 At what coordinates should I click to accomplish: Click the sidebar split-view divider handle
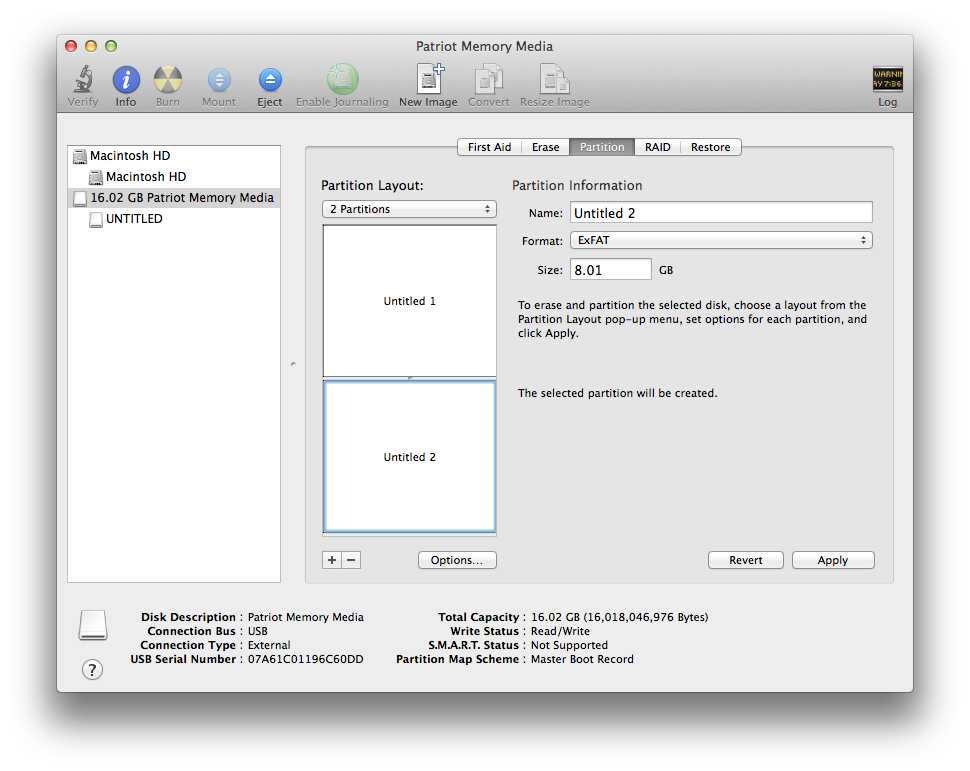tap(293, 364)
